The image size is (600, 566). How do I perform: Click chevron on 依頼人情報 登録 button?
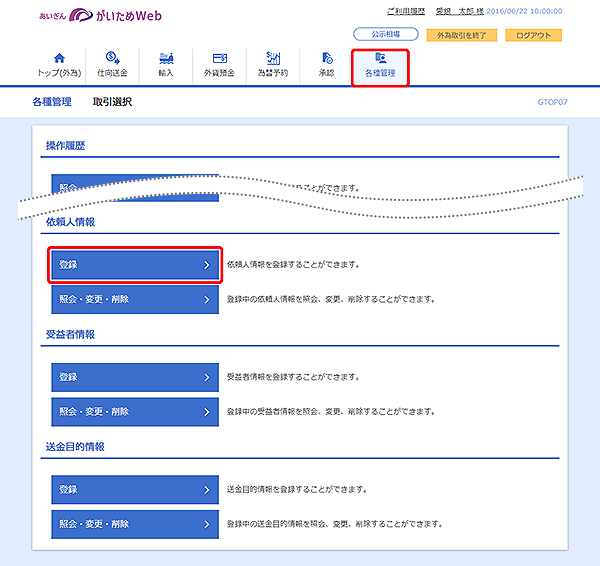coord(207,265)
